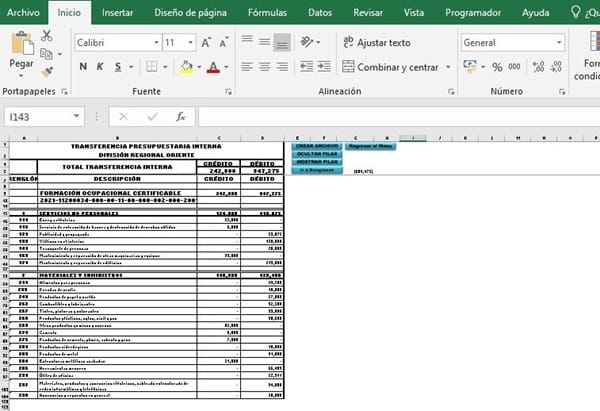This screenshot has width=600, height=411.
Task: Click the Format Painter brush icon
Action: [x=47, y=72]
